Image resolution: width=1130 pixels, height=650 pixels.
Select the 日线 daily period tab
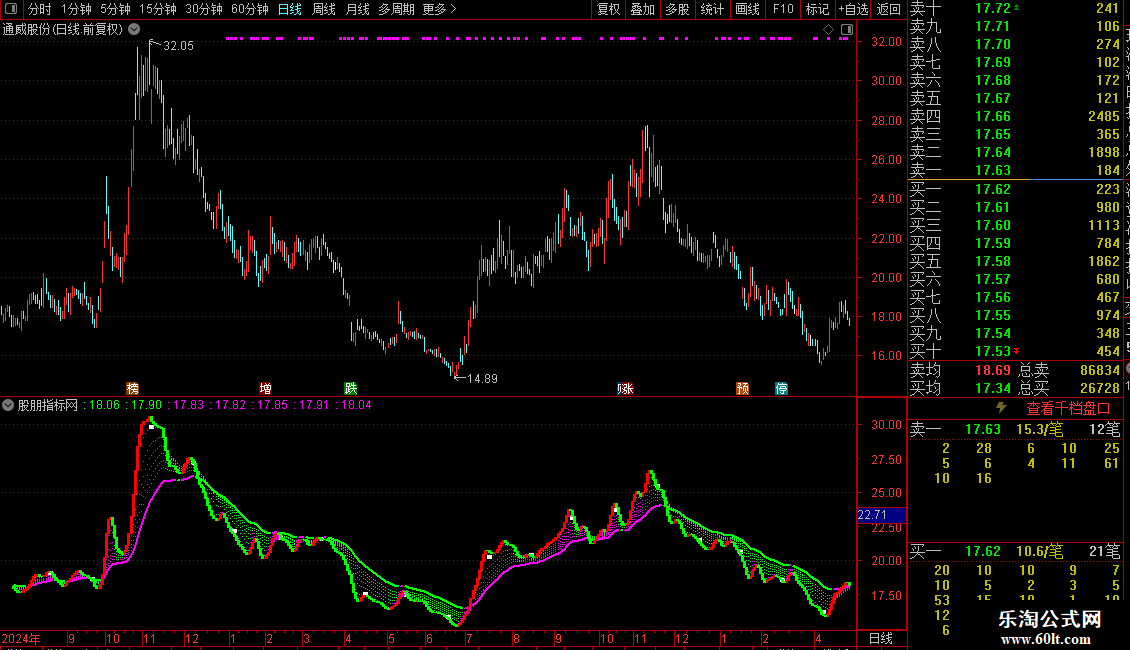pyautogui.click(x=290, y=9)
